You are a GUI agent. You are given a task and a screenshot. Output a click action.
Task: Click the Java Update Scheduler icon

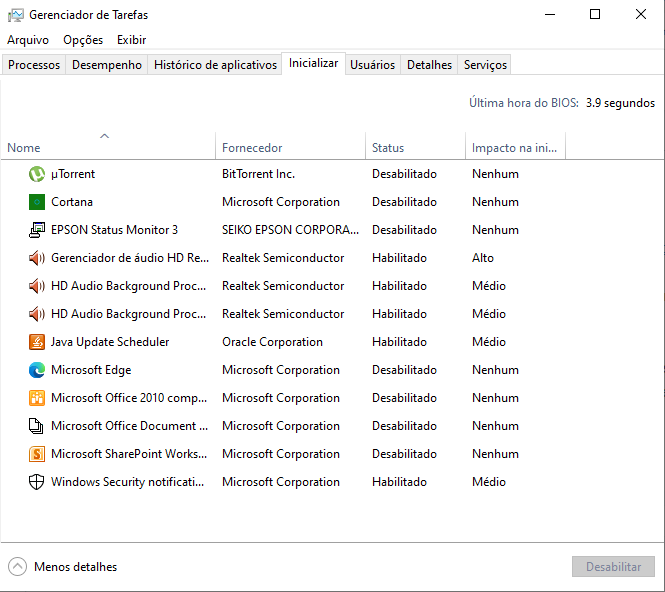[37, 342]
